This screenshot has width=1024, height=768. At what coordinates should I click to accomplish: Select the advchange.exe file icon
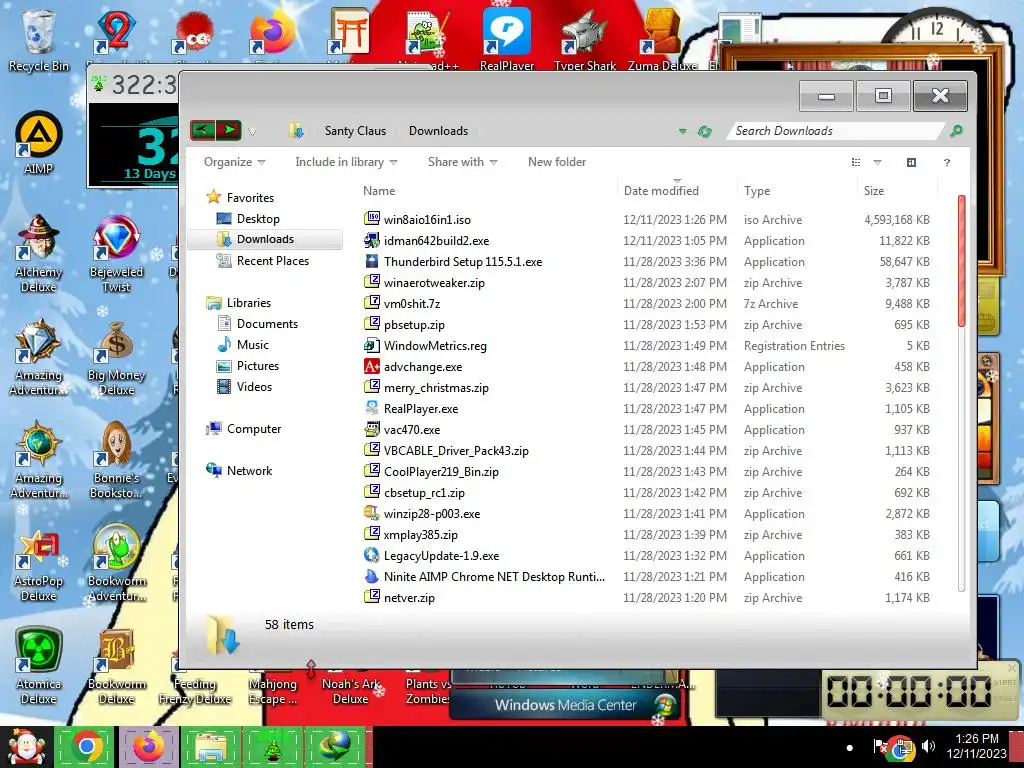[372, 366]
